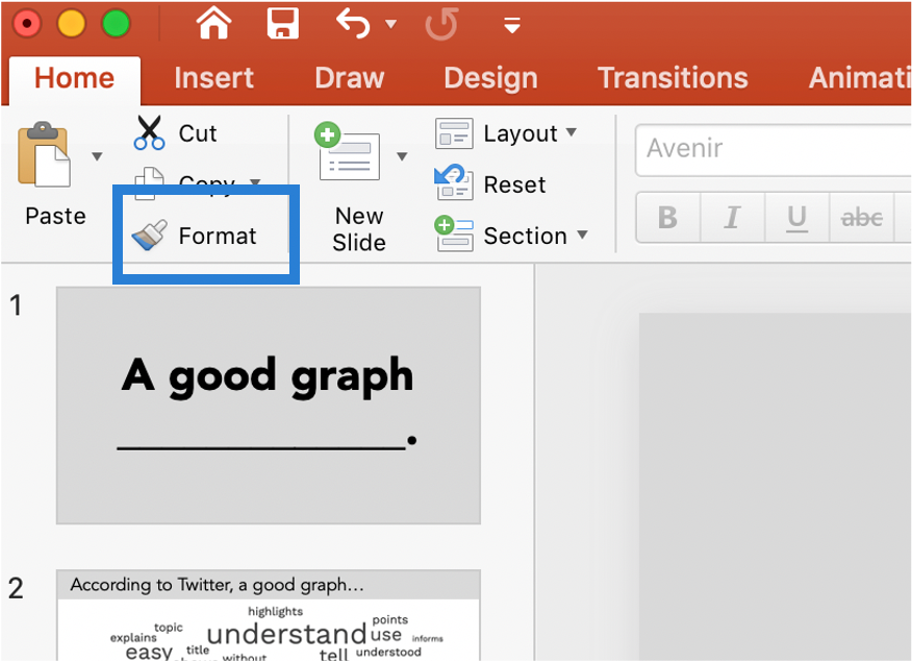Switch to the Insert tab

coord(214,78)
